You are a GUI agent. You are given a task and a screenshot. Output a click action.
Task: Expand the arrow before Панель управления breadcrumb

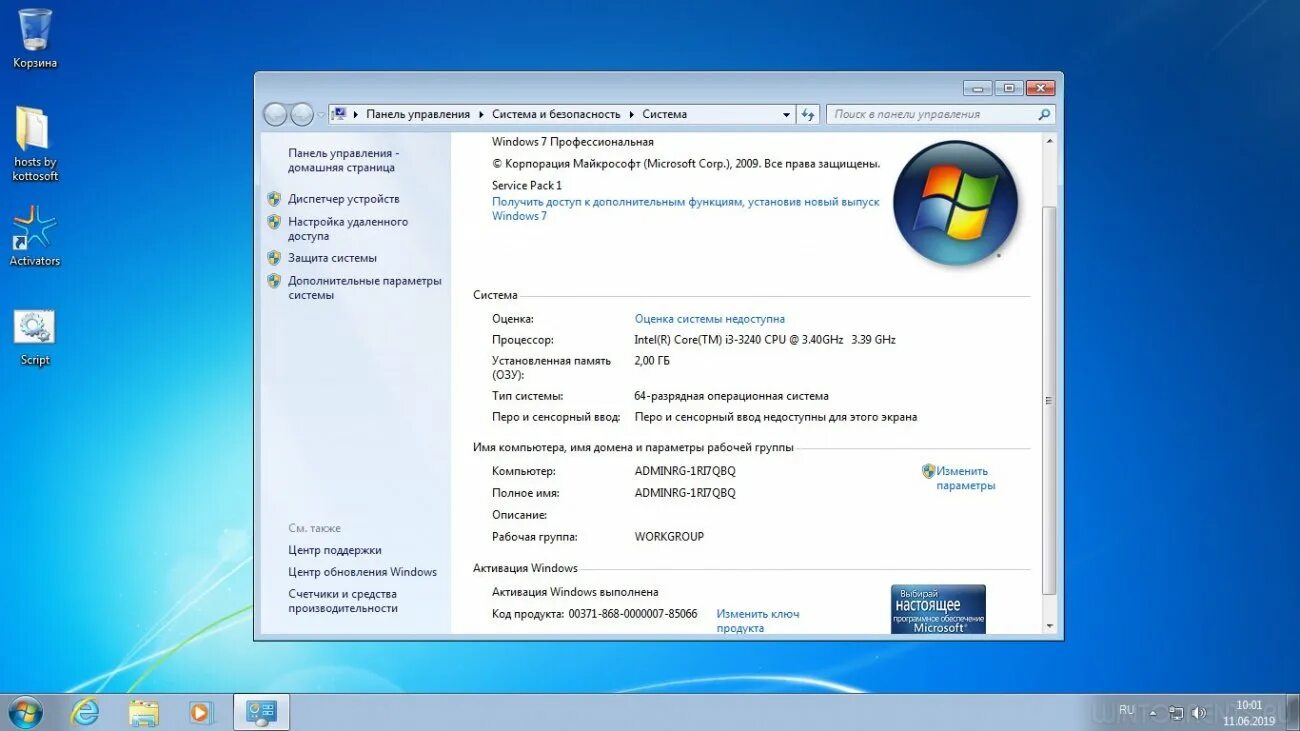pos(356,114)
